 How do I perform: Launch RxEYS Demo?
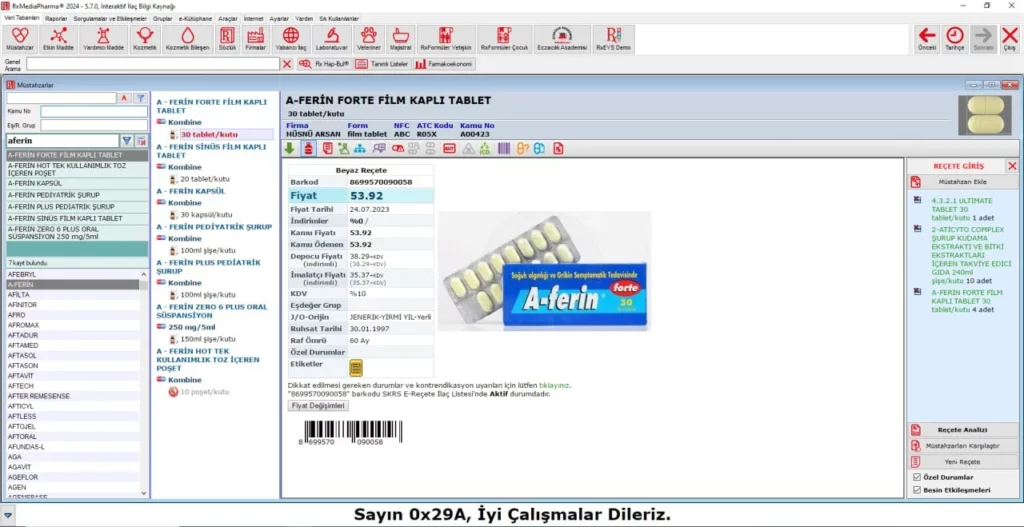[613, 39]
